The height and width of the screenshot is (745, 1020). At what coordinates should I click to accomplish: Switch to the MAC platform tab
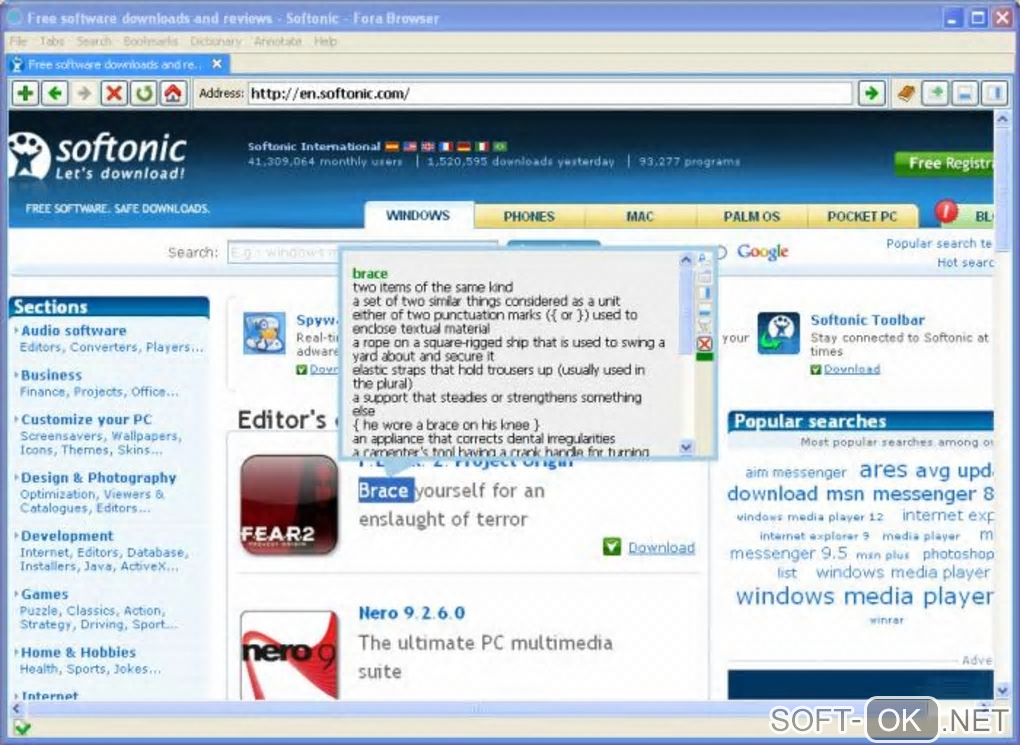(x=639, y=216)
